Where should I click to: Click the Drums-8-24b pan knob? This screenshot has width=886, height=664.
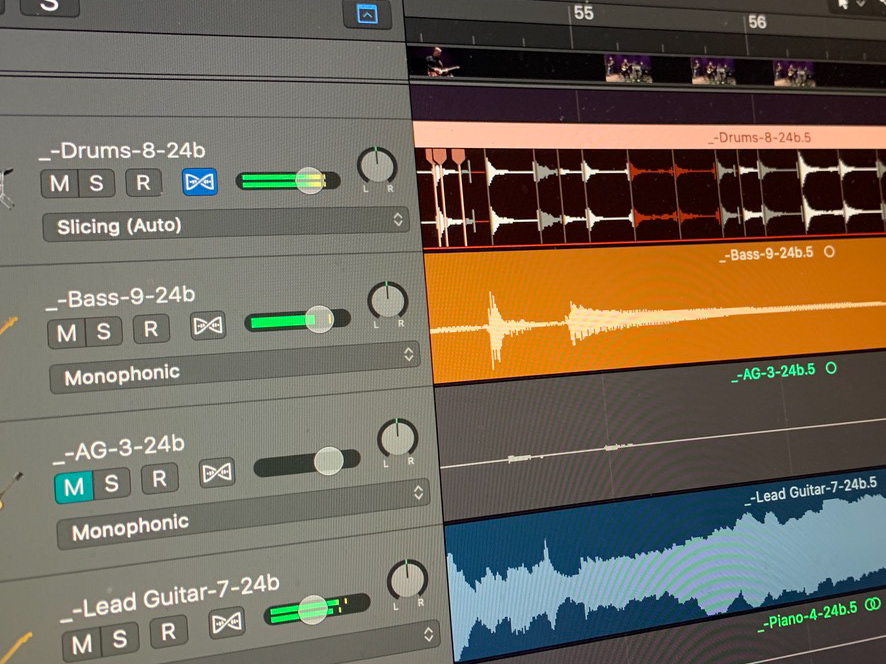[377, 167]
